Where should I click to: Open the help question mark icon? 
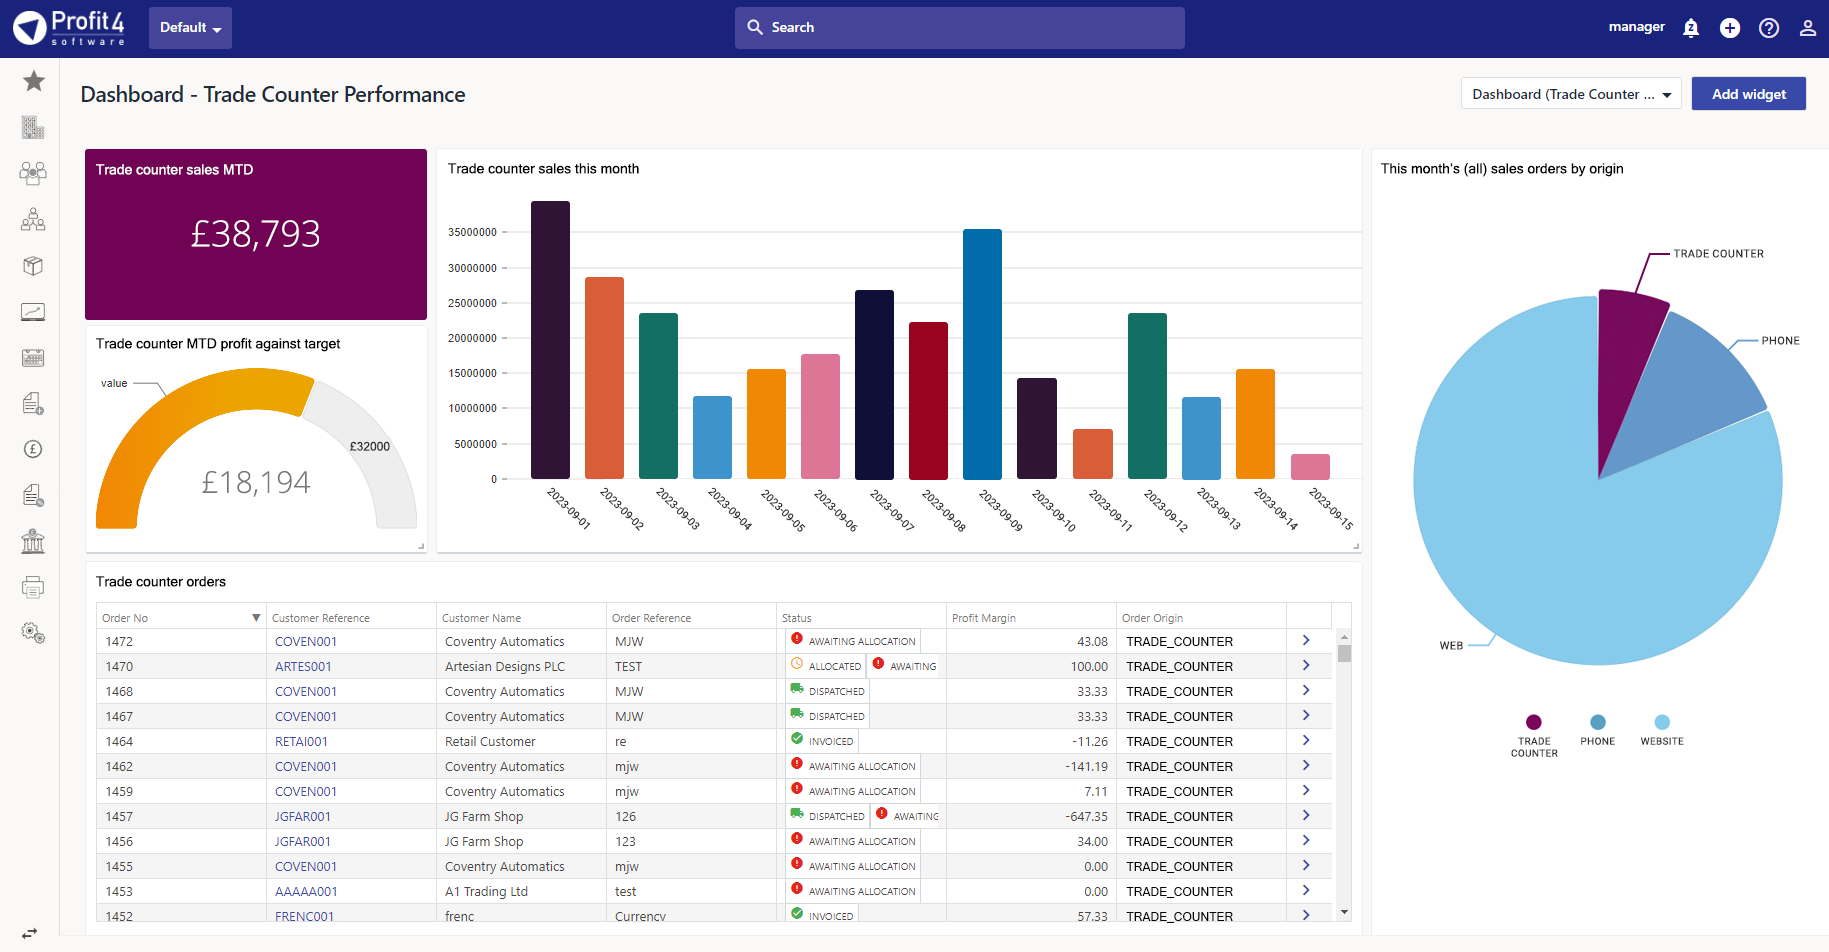click(x=1769, y=28)
